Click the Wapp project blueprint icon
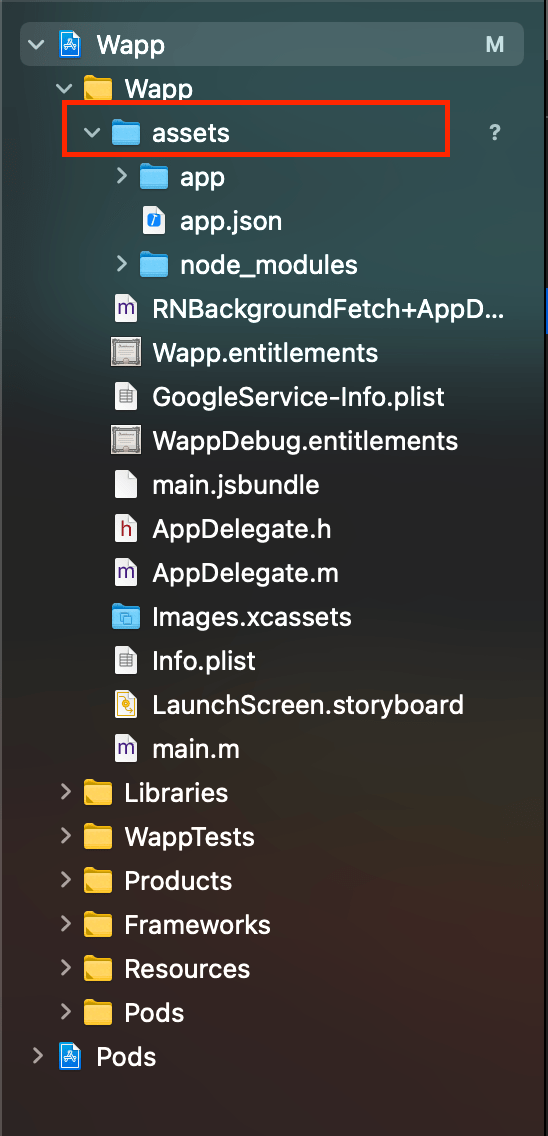Viewport: 548px width, 1136px height. point(70,45)
